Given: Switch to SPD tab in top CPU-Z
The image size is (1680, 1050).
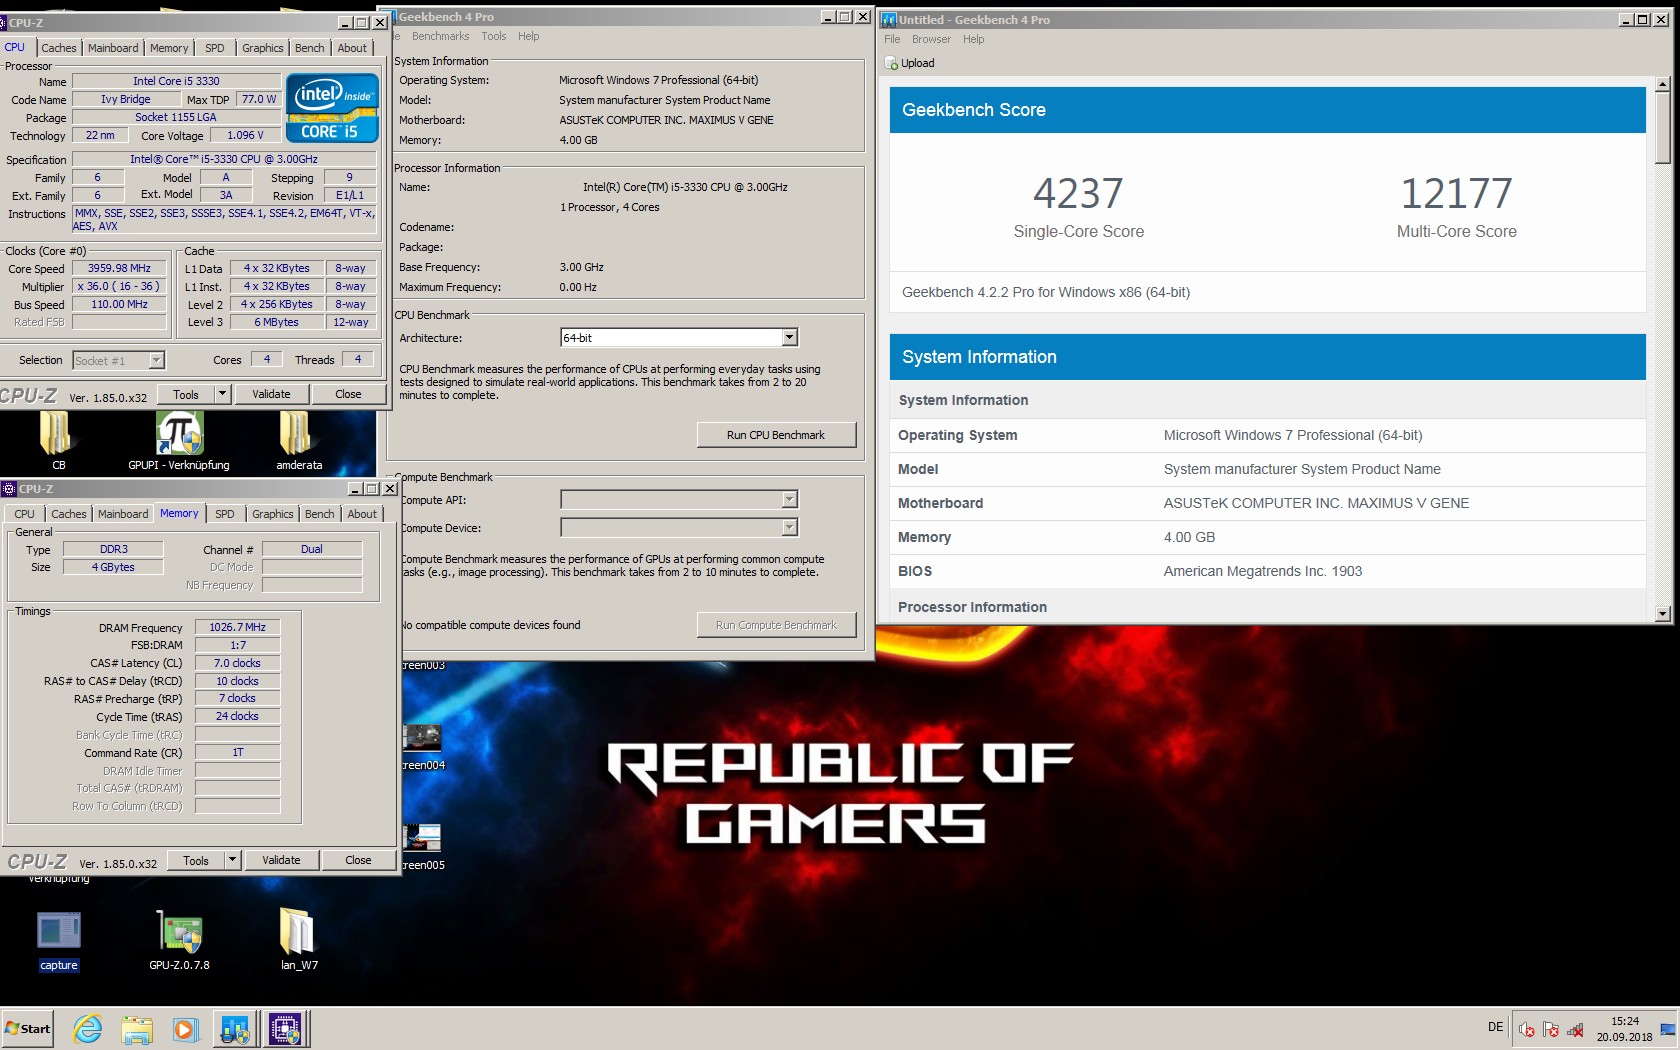Looking at the screenshot, I should coord(214,48).
